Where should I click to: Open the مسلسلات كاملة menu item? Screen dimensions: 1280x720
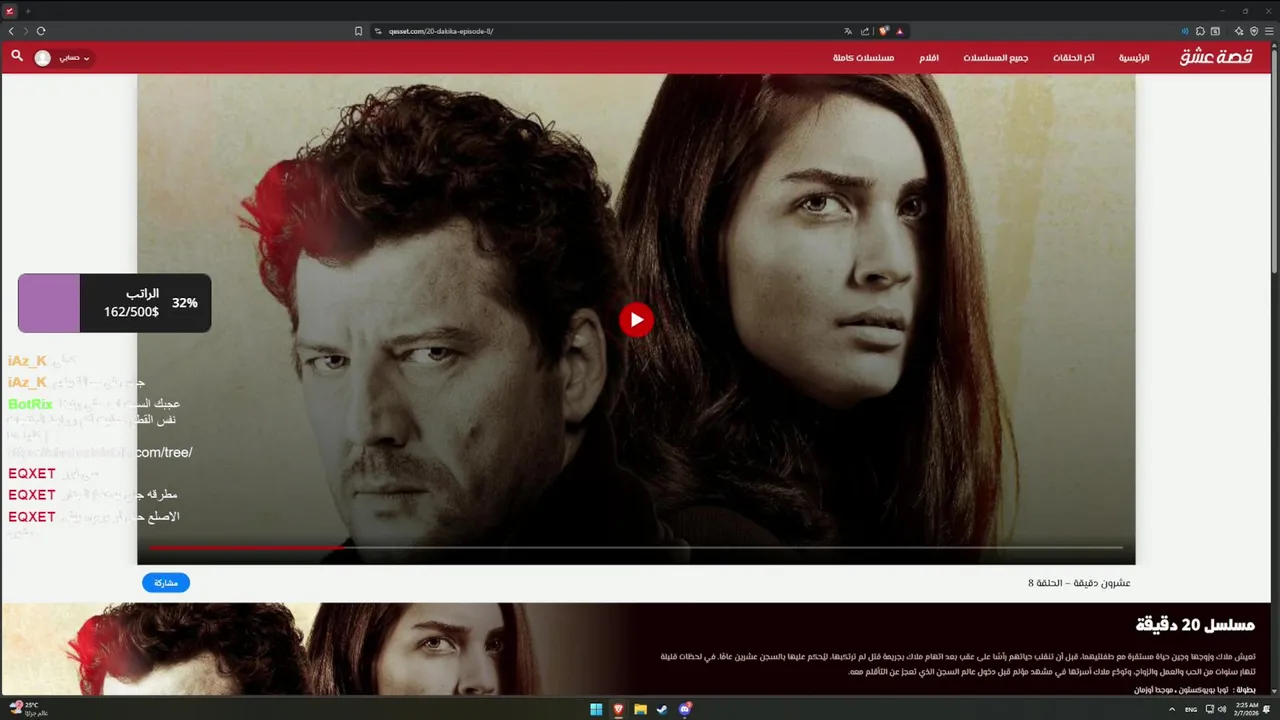click(863, 58)
